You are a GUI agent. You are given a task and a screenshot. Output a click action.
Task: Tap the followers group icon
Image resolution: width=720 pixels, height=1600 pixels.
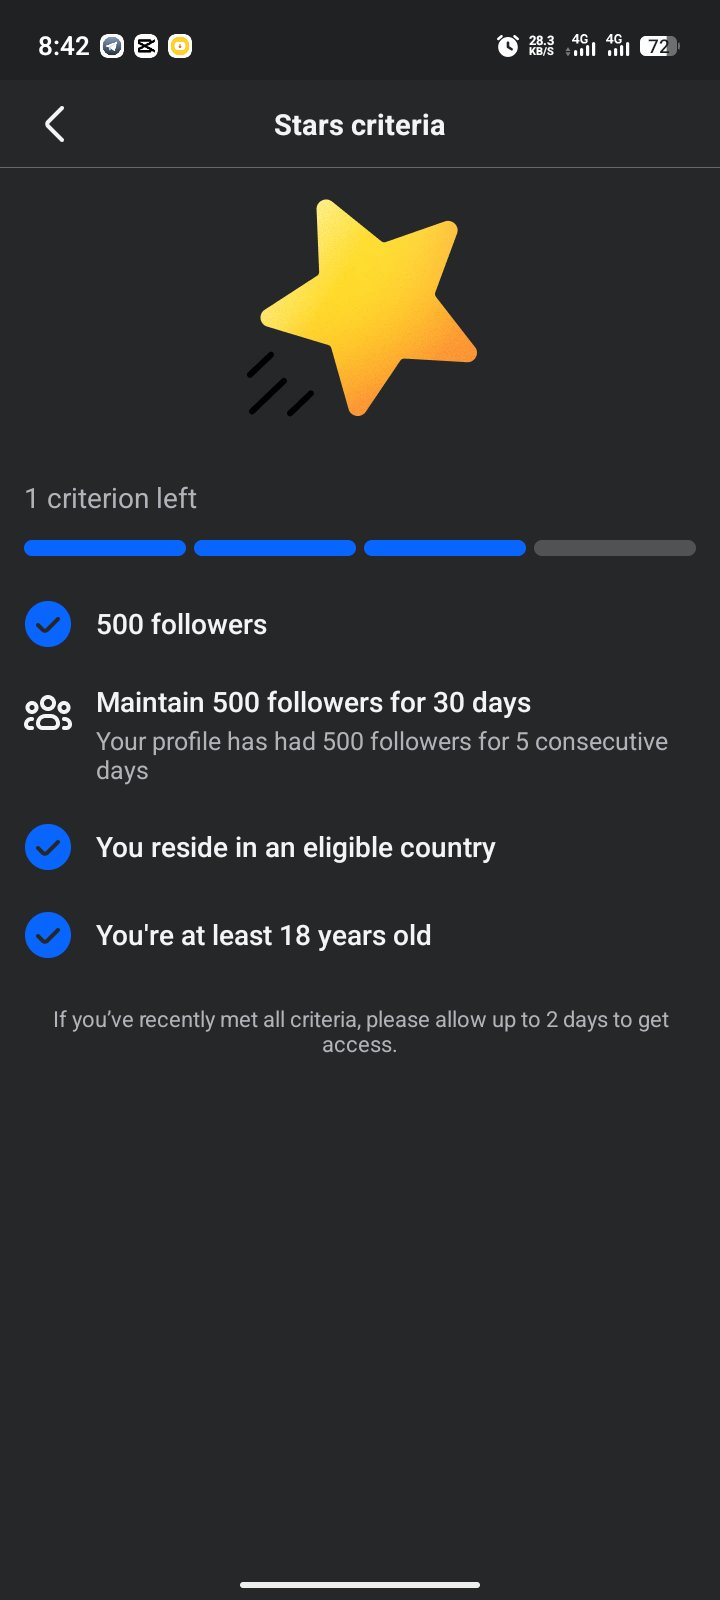[x=48, y=713]
